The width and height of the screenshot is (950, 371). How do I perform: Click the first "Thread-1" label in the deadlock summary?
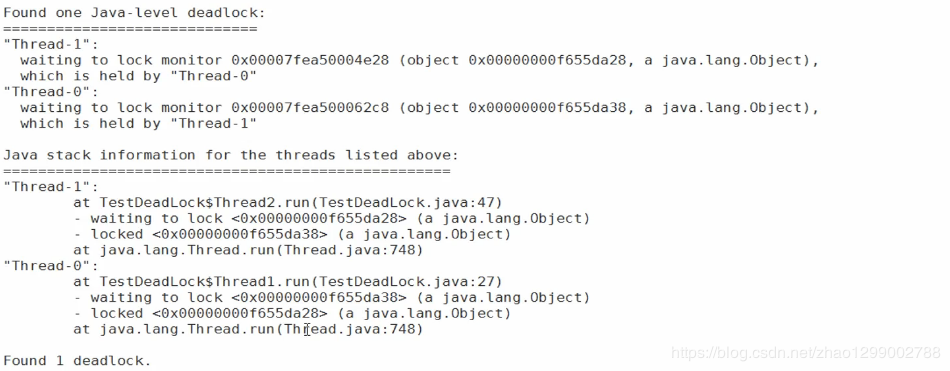[51, 44]
